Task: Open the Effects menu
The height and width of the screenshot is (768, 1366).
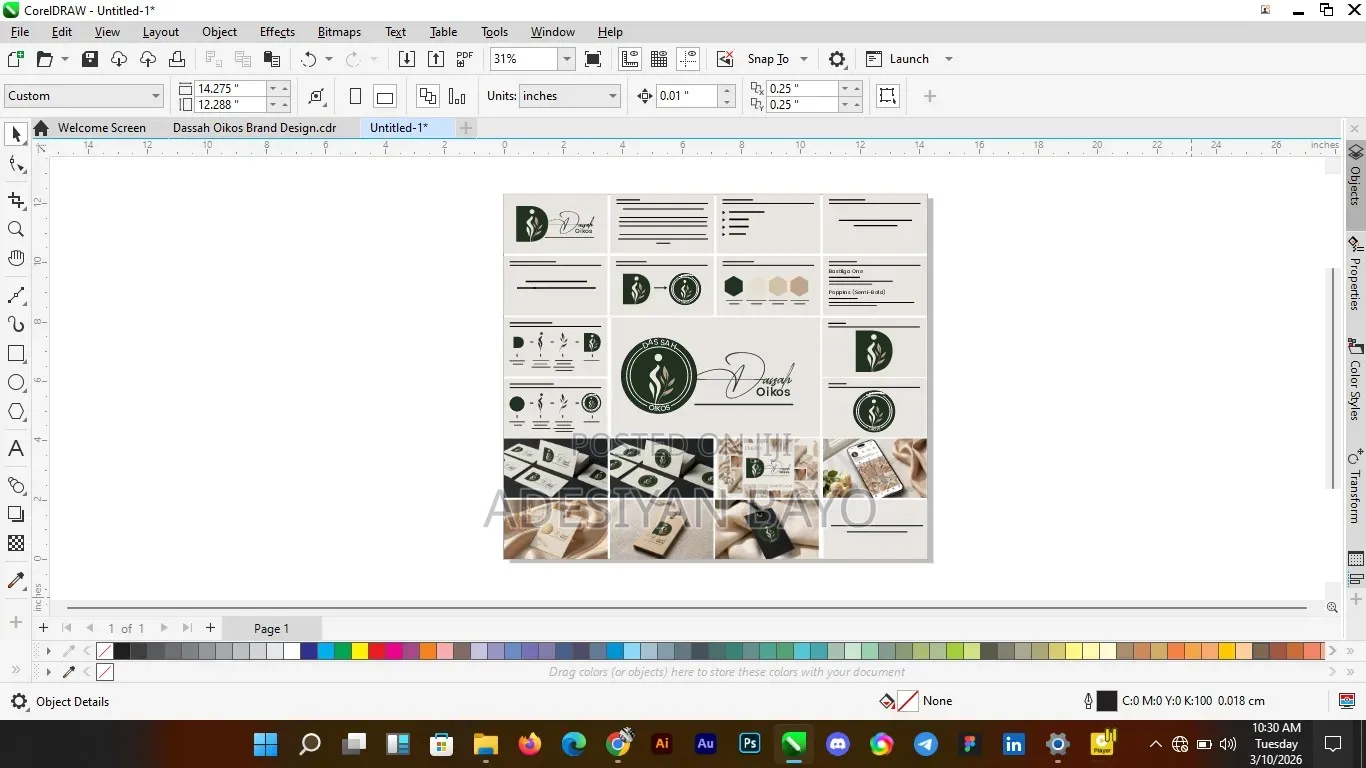Action: click(x=277, y=32)
